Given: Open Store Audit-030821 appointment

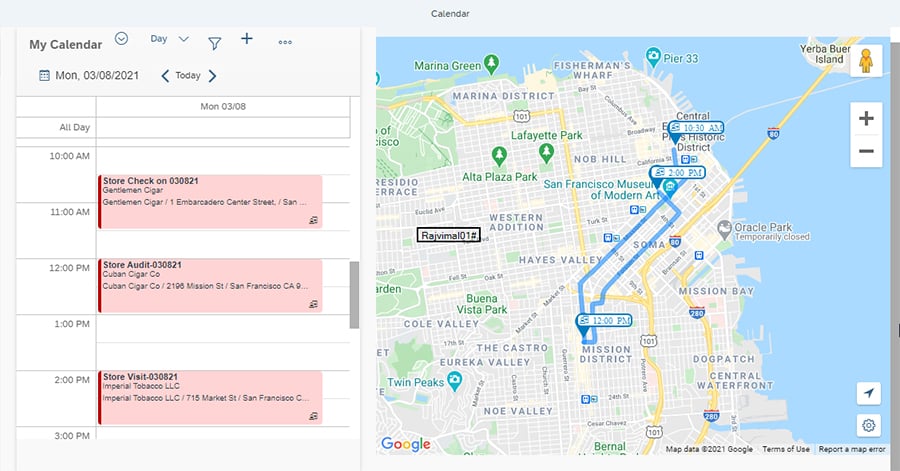Looking at the screenshot, I should 211,286.
